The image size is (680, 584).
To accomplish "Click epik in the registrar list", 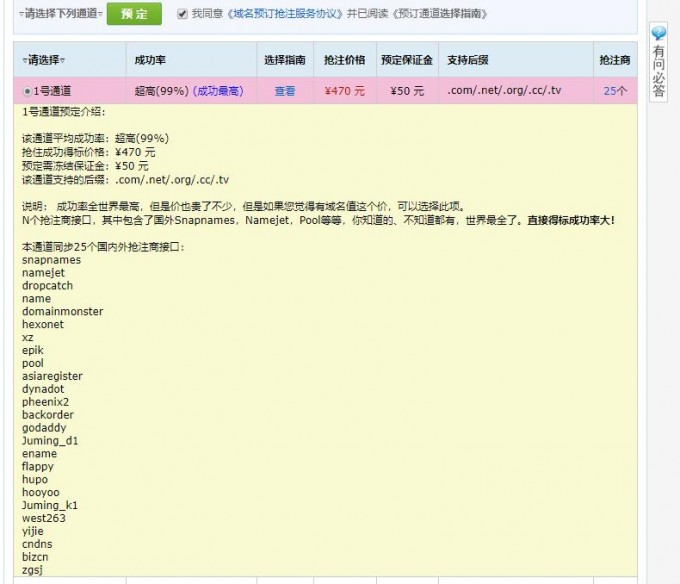I will click(x=33, y=350).
